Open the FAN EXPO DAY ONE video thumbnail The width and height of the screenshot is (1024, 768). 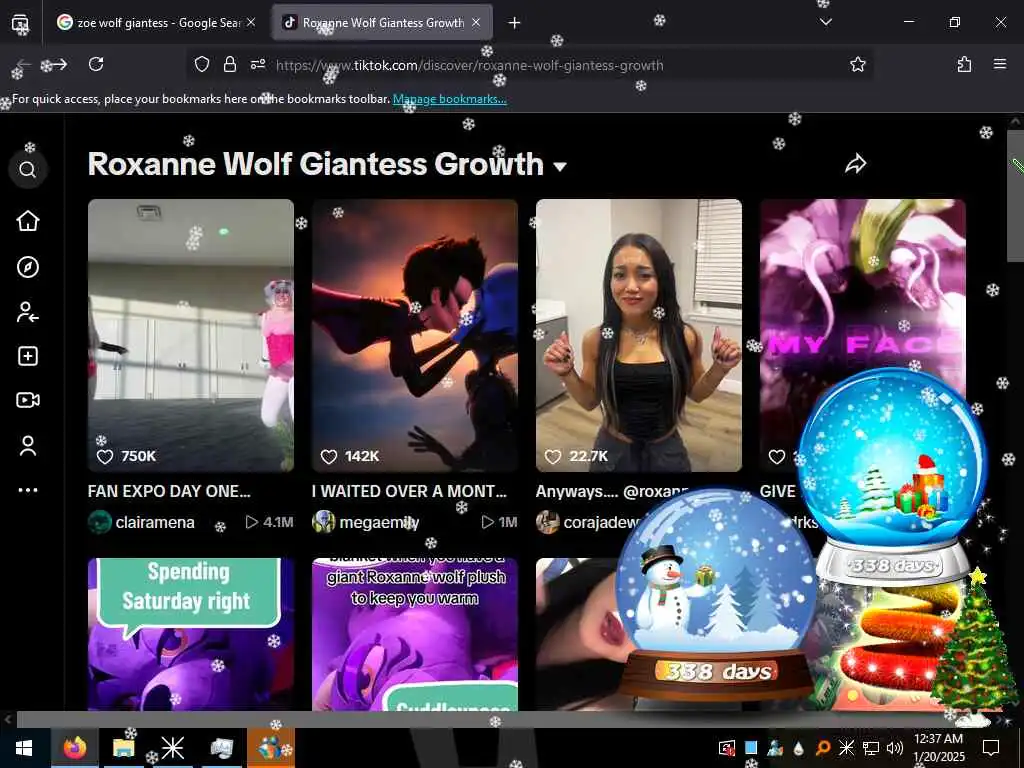click(x=191, y=335)
